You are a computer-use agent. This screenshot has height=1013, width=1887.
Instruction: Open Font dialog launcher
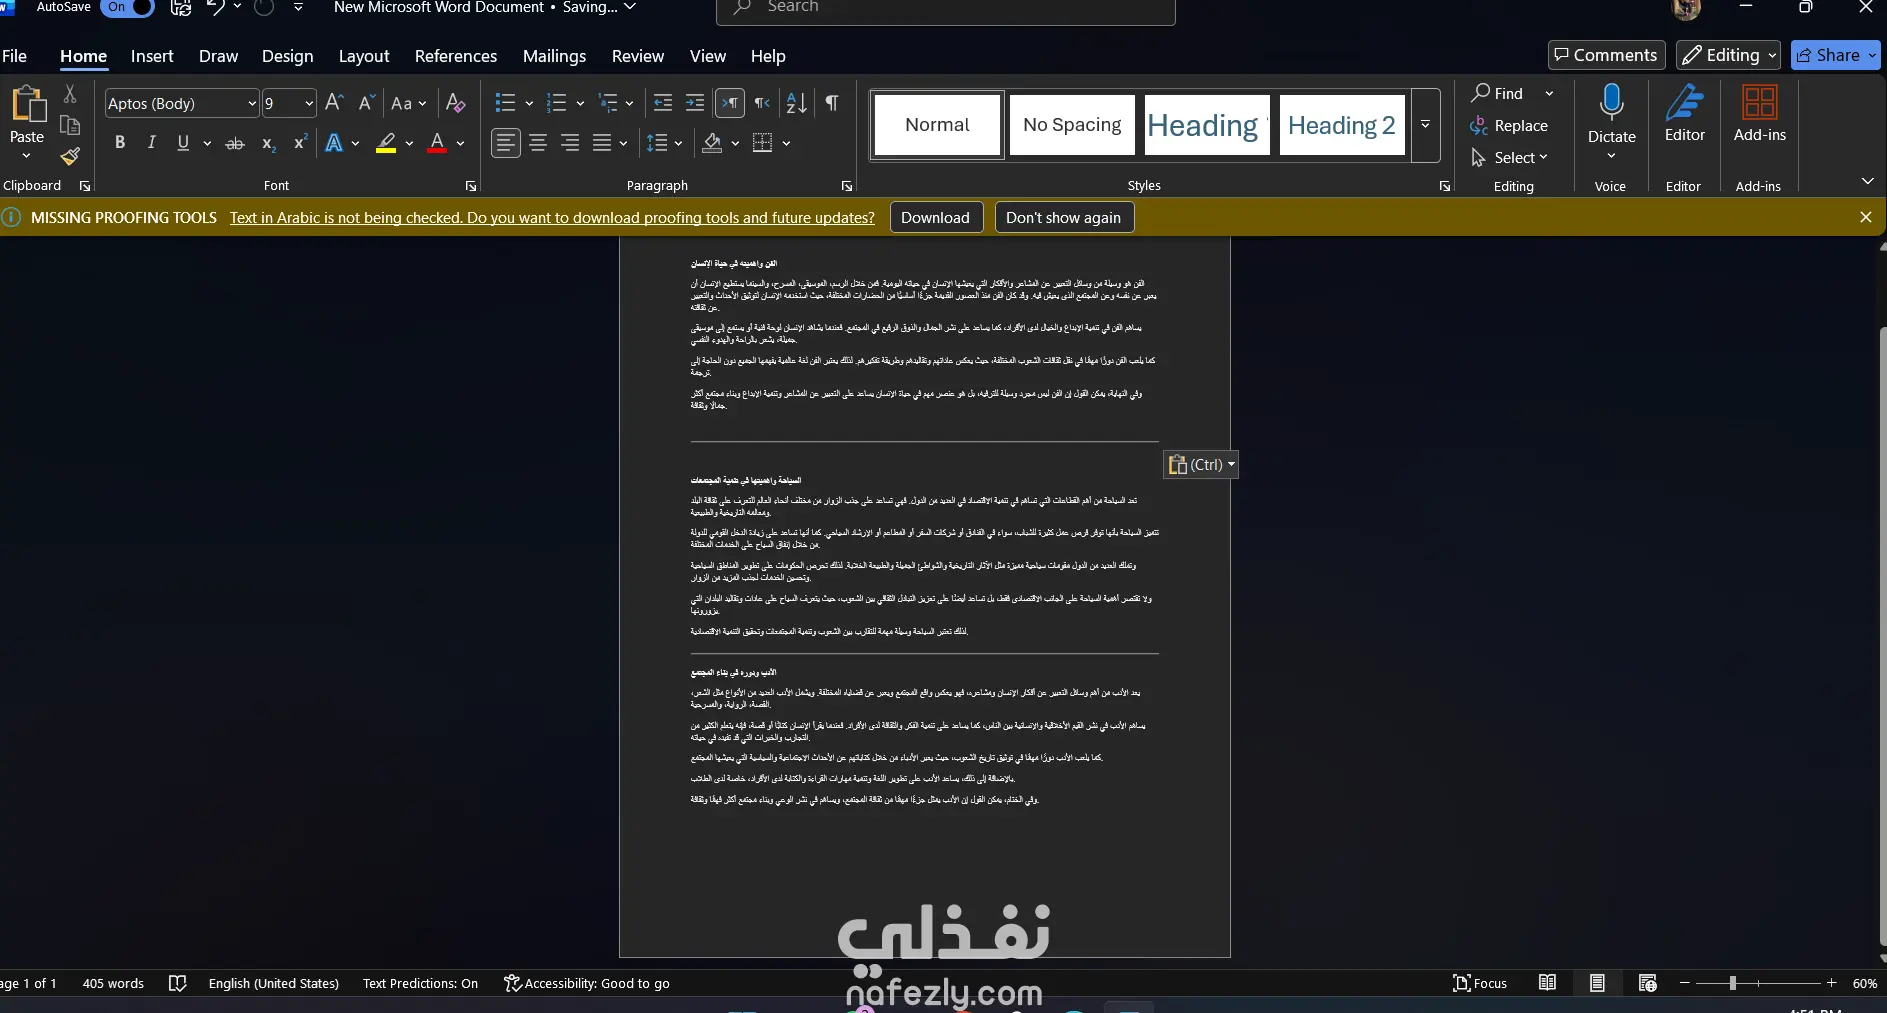coord(471,186)
